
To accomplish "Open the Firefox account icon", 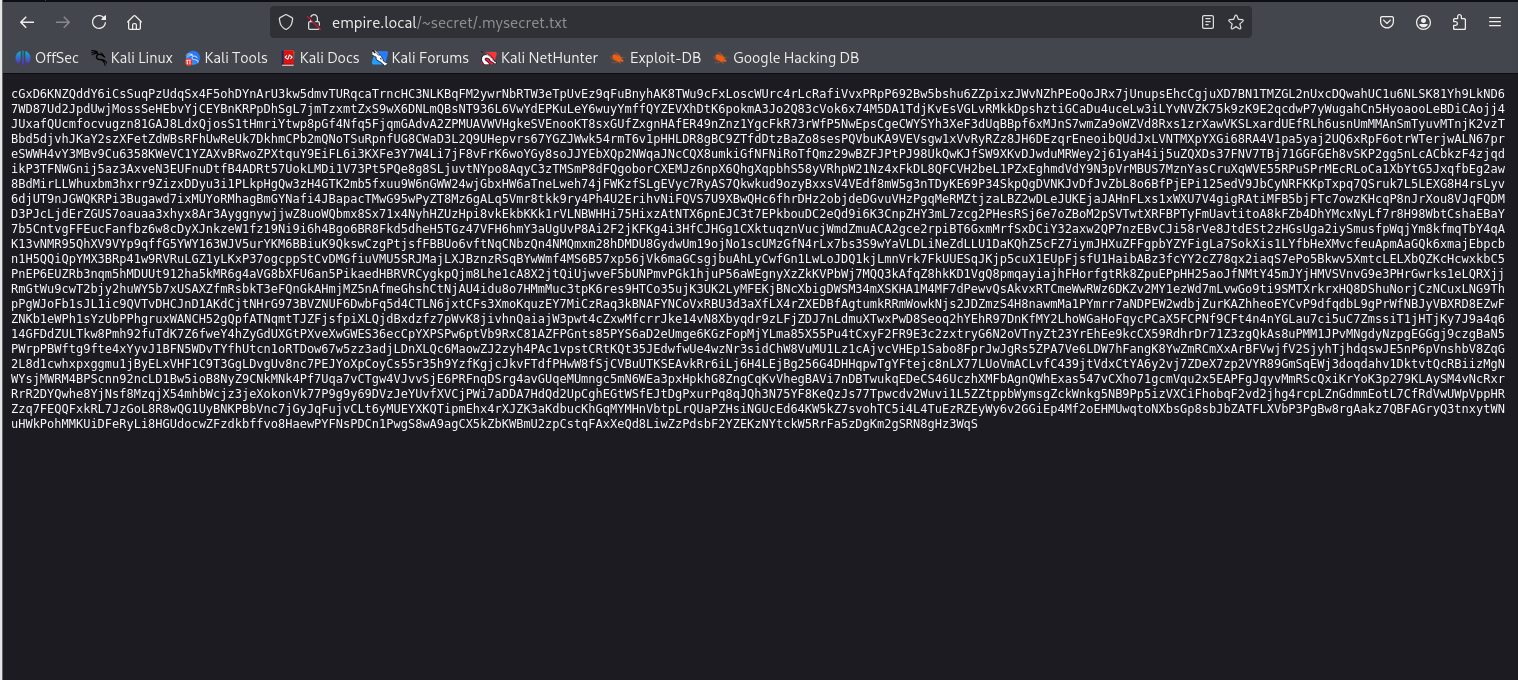I will tap(1423, 22).
